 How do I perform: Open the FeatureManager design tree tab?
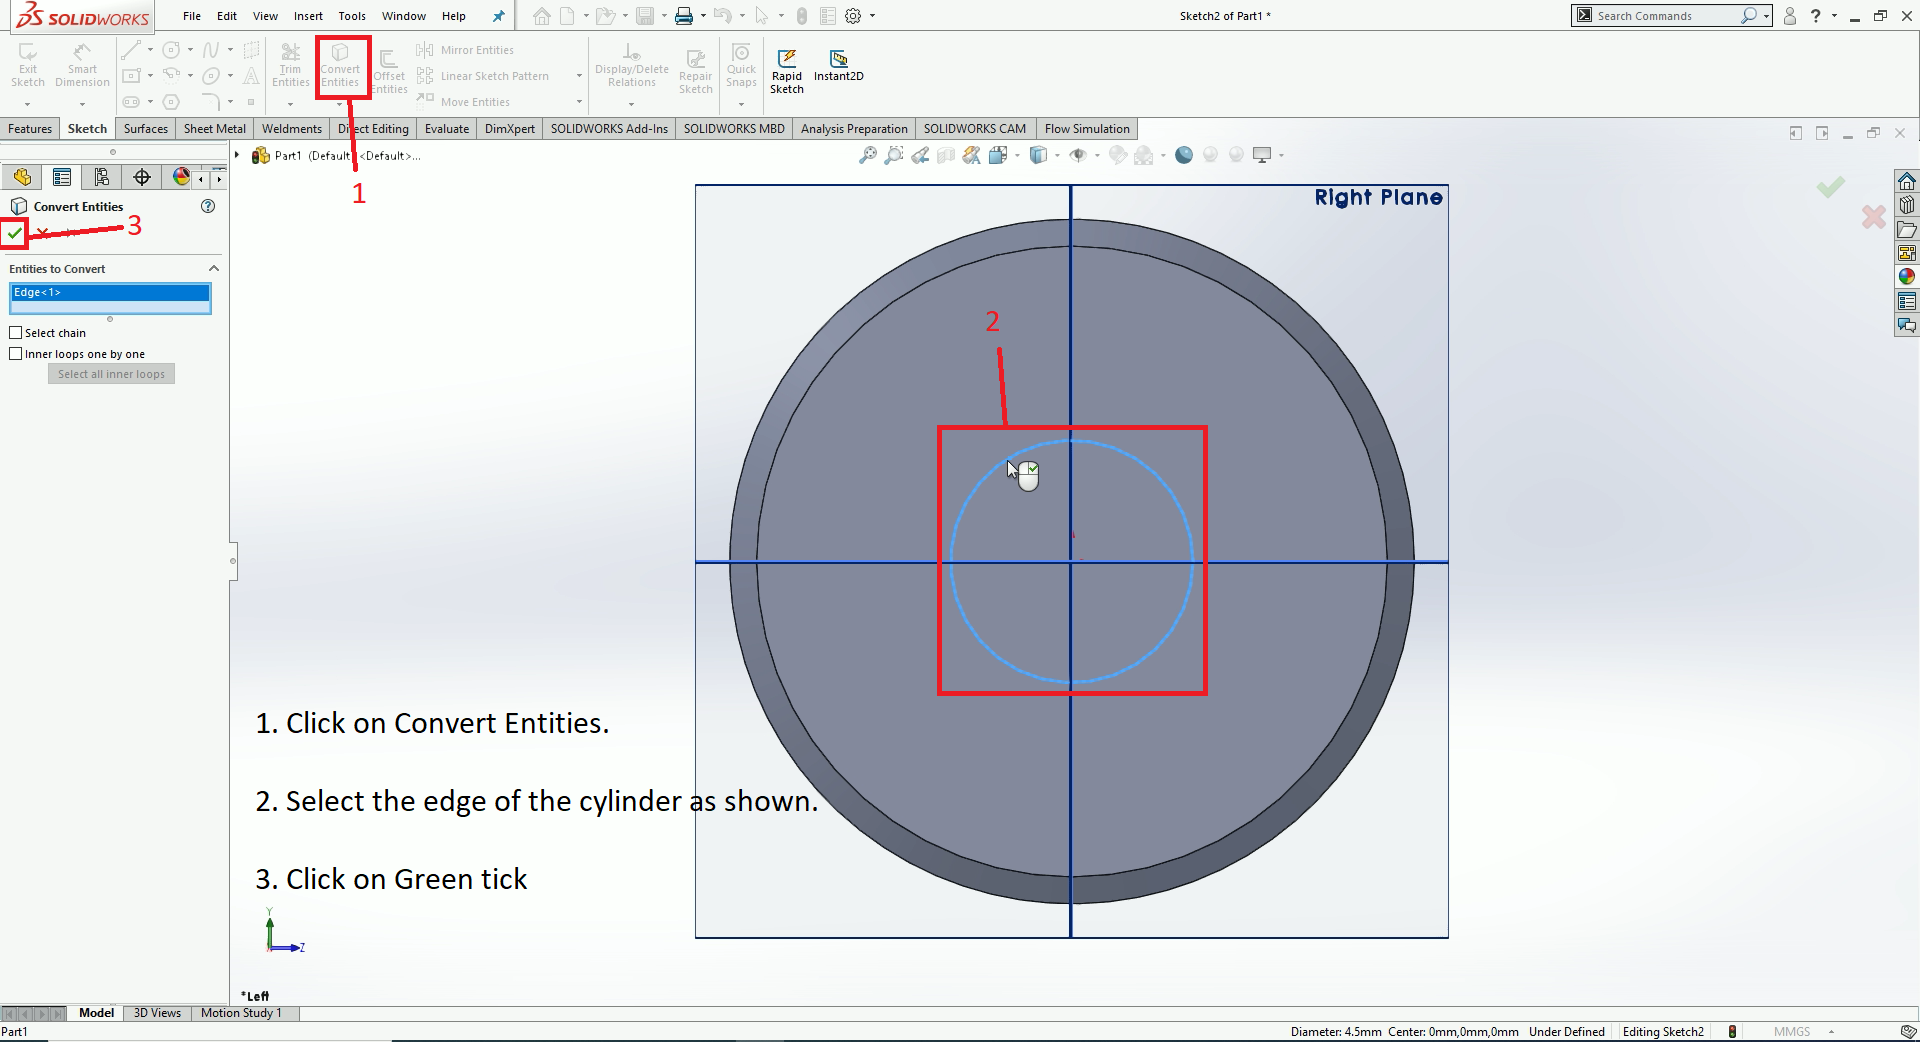(x=22, y=177)
